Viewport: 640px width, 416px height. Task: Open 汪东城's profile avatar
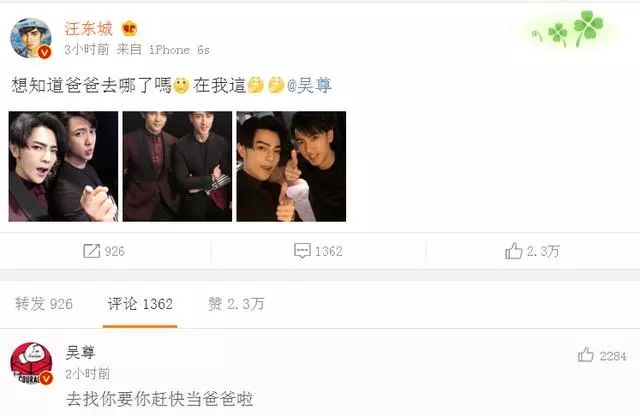tap(31, 38)
